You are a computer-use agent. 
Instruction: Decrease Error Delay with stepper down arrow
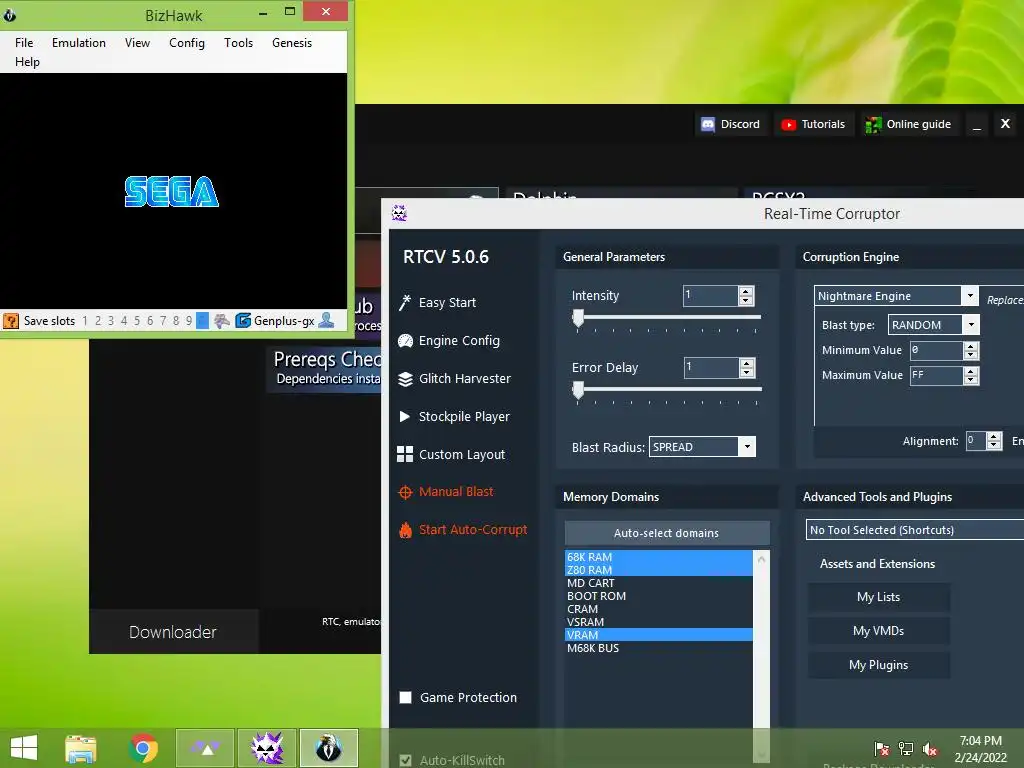click(746, 372)
